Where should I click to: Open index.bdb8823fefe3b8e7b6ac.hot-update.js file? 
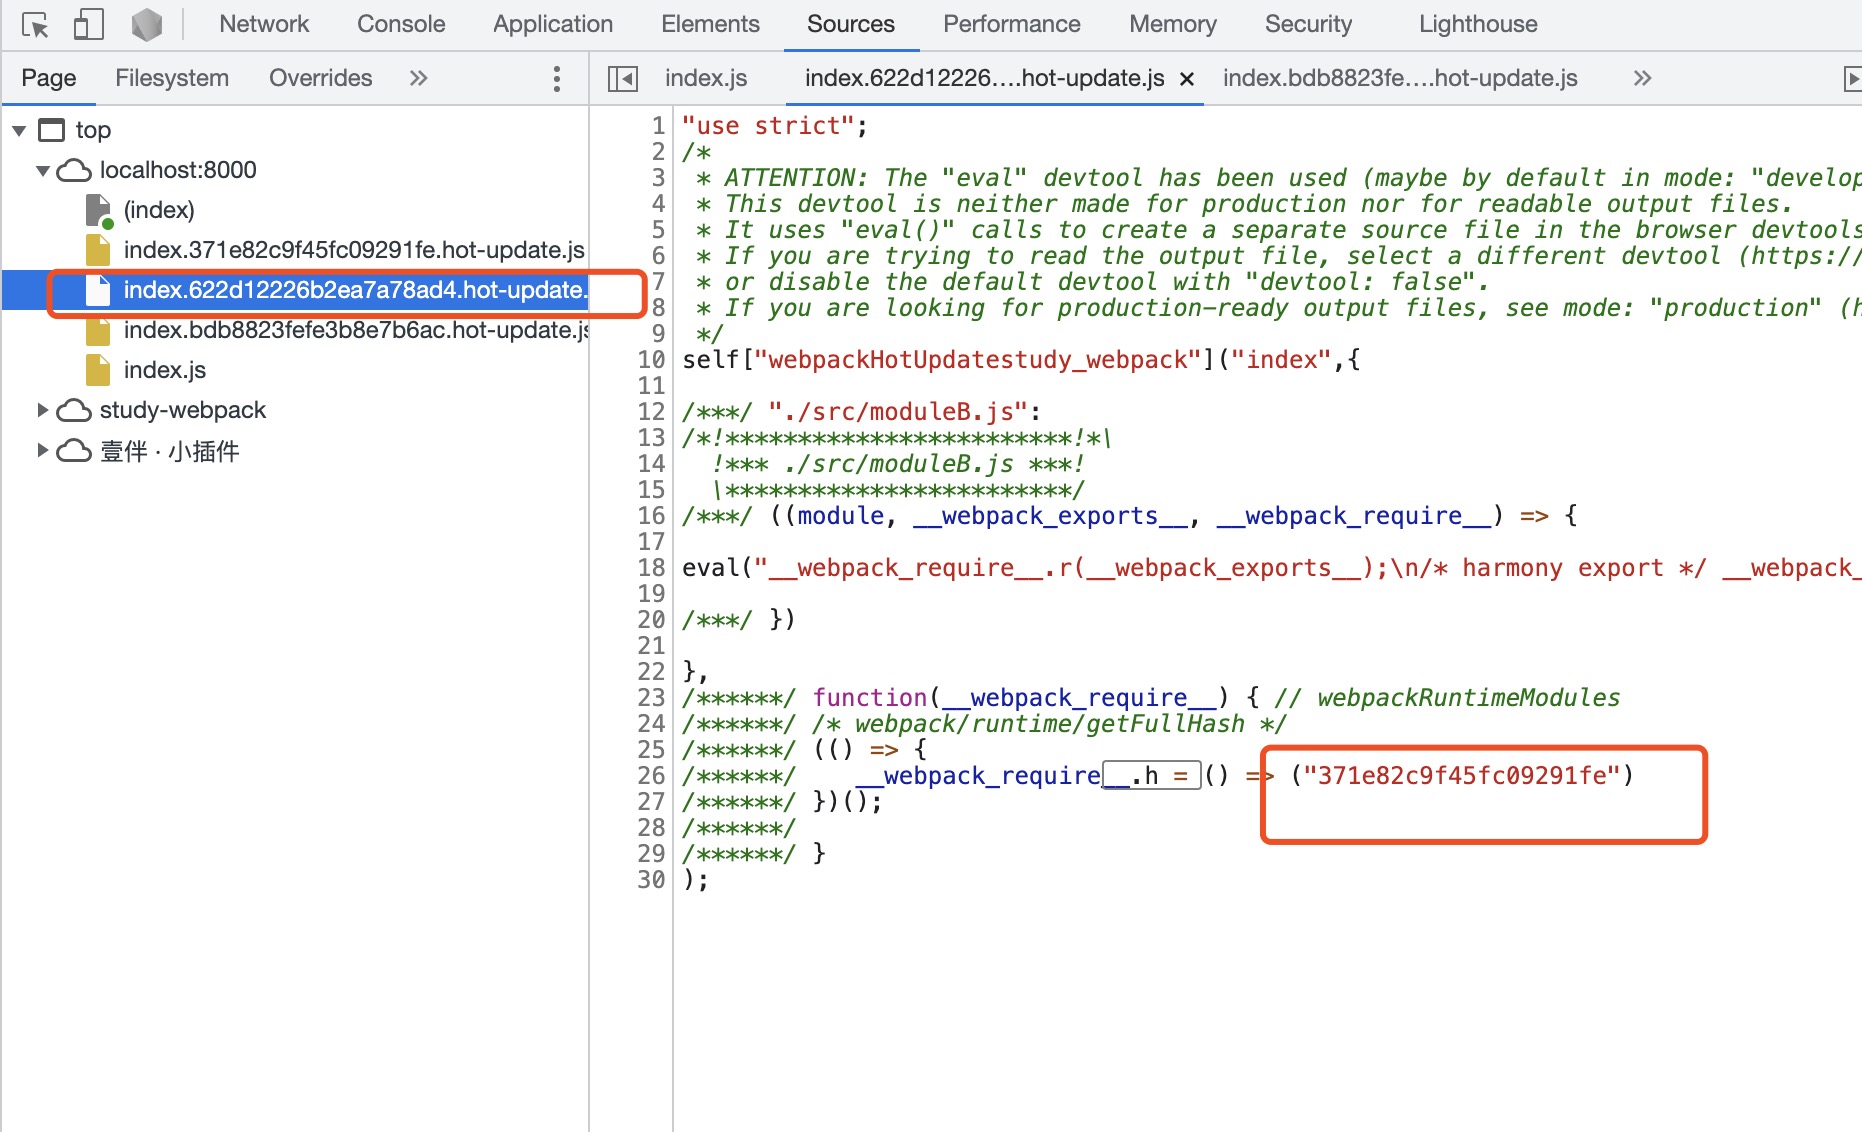click(x=356, y=330)
